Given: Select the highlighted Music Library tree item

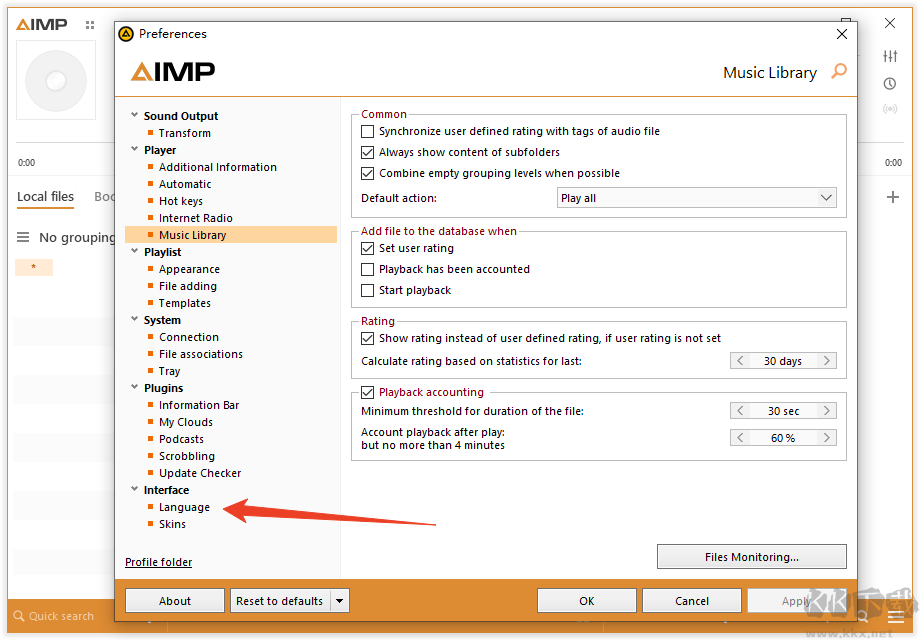Looking at the screenshot, I should tap(231, 235).
